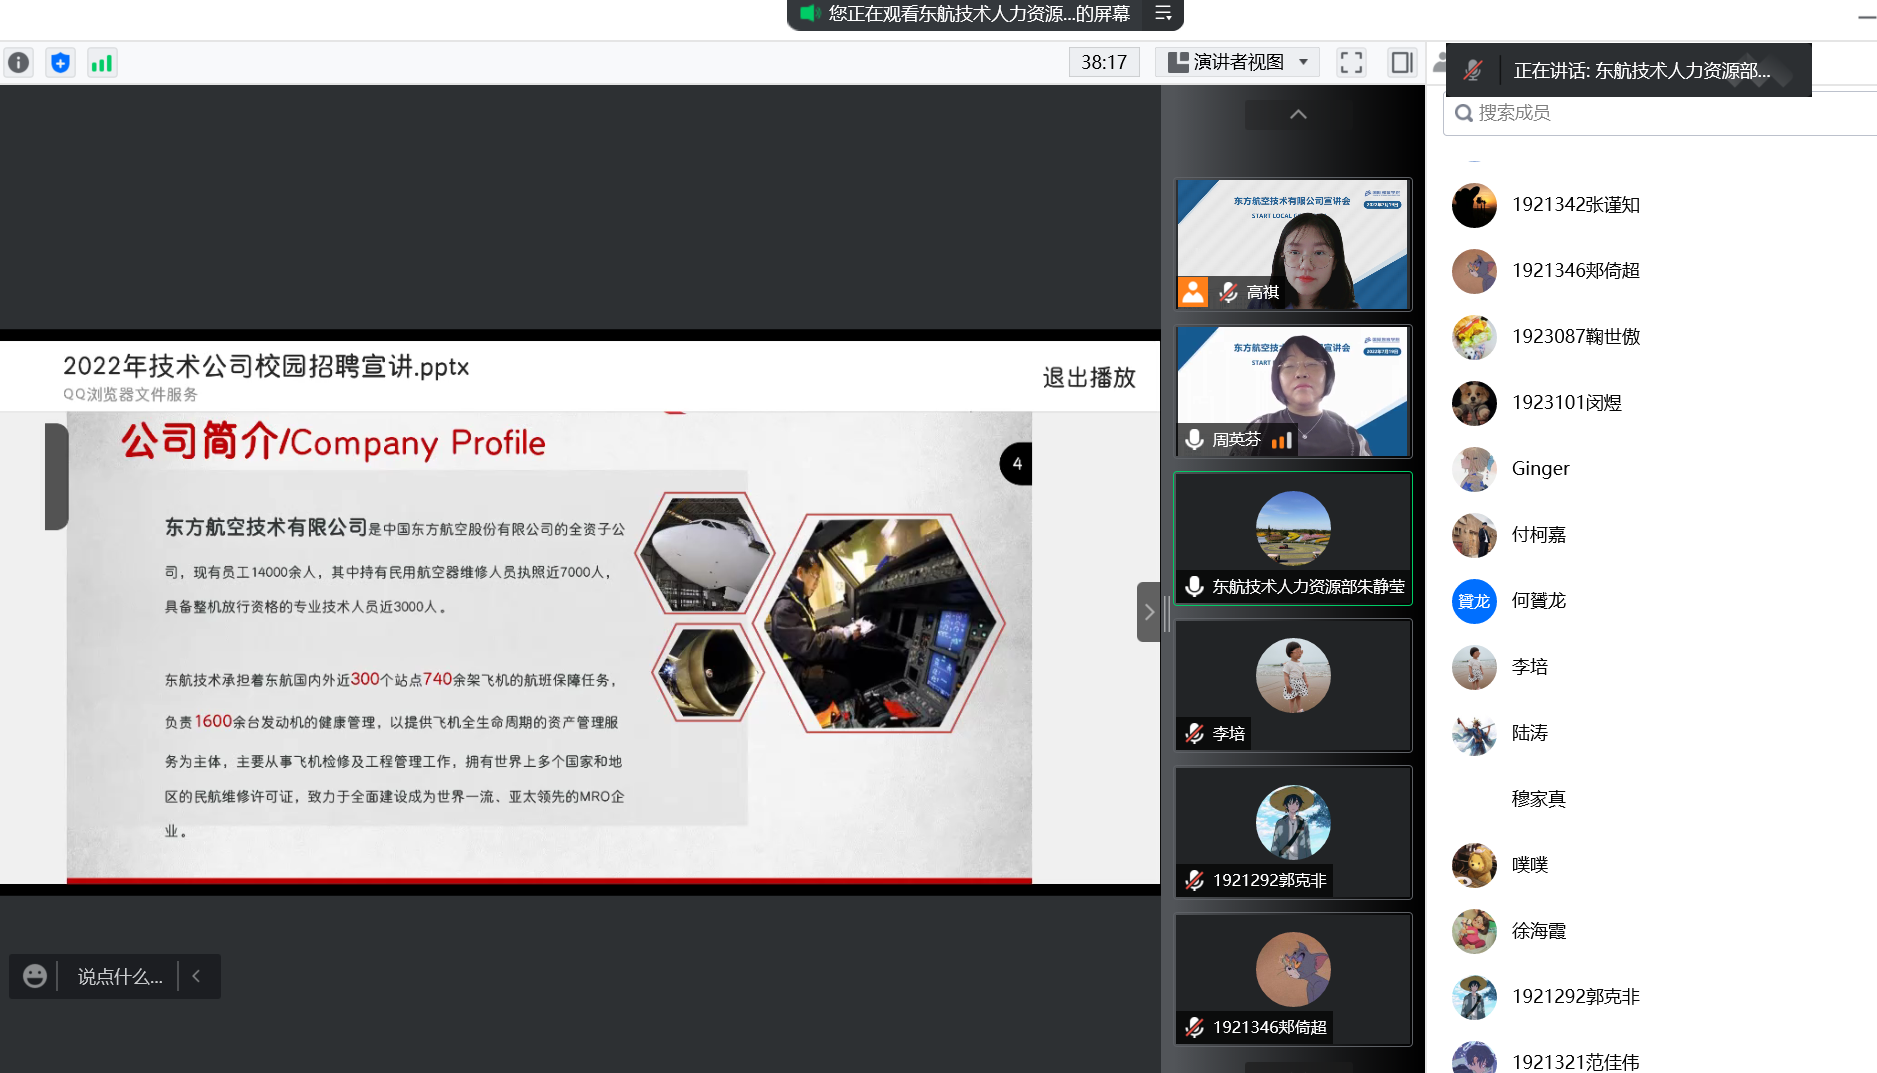Select member 何贇龙 in participant list
The width and height of the screenshot is (1877, 1073).
coord(1538,601)
